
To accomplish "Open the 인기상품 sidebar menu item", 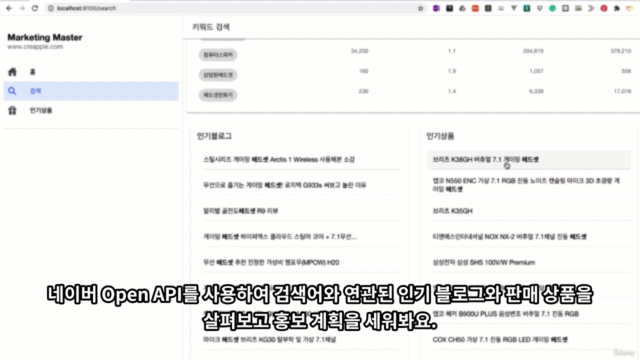I will [91, 110].
